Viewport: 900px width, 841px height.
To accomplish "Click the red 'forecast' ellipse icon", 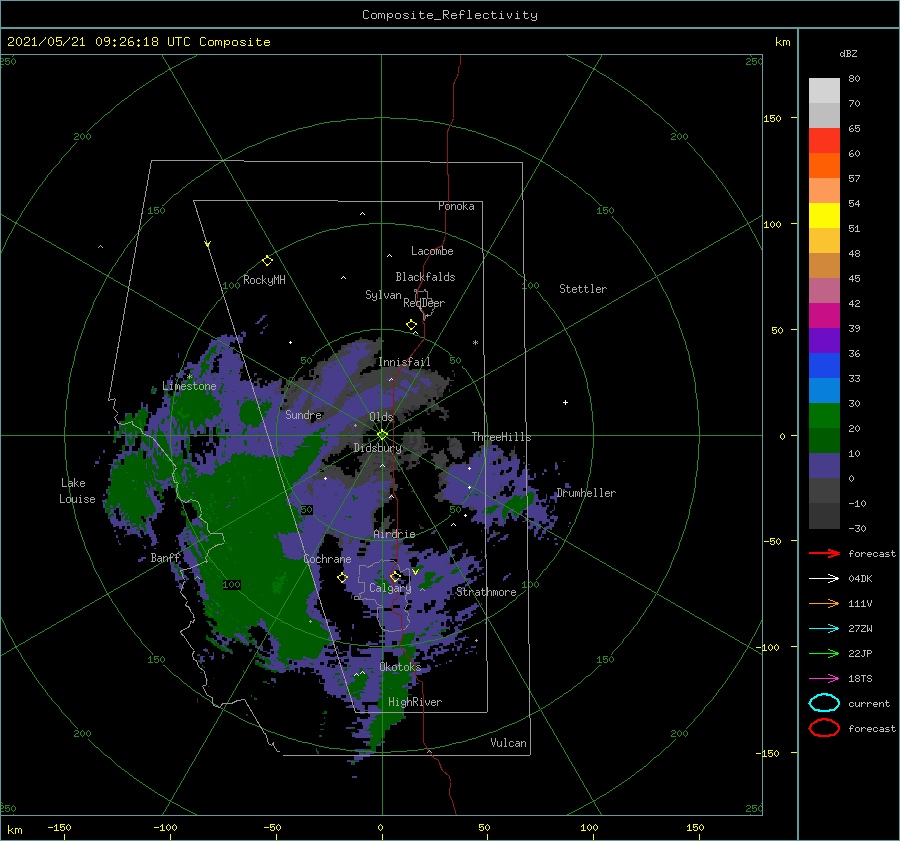I will 824,728.
